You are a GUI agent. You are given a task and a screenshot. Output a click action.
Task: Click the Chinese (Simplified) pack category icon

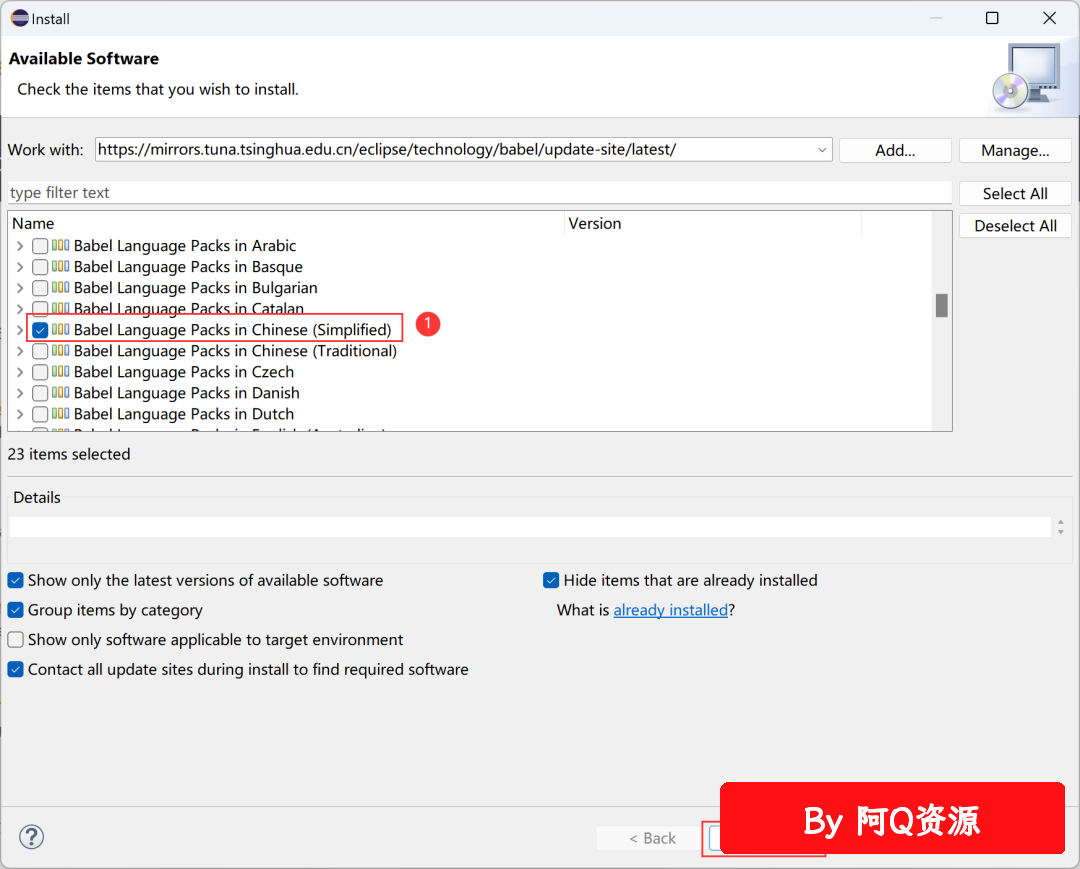coord(61,329)
